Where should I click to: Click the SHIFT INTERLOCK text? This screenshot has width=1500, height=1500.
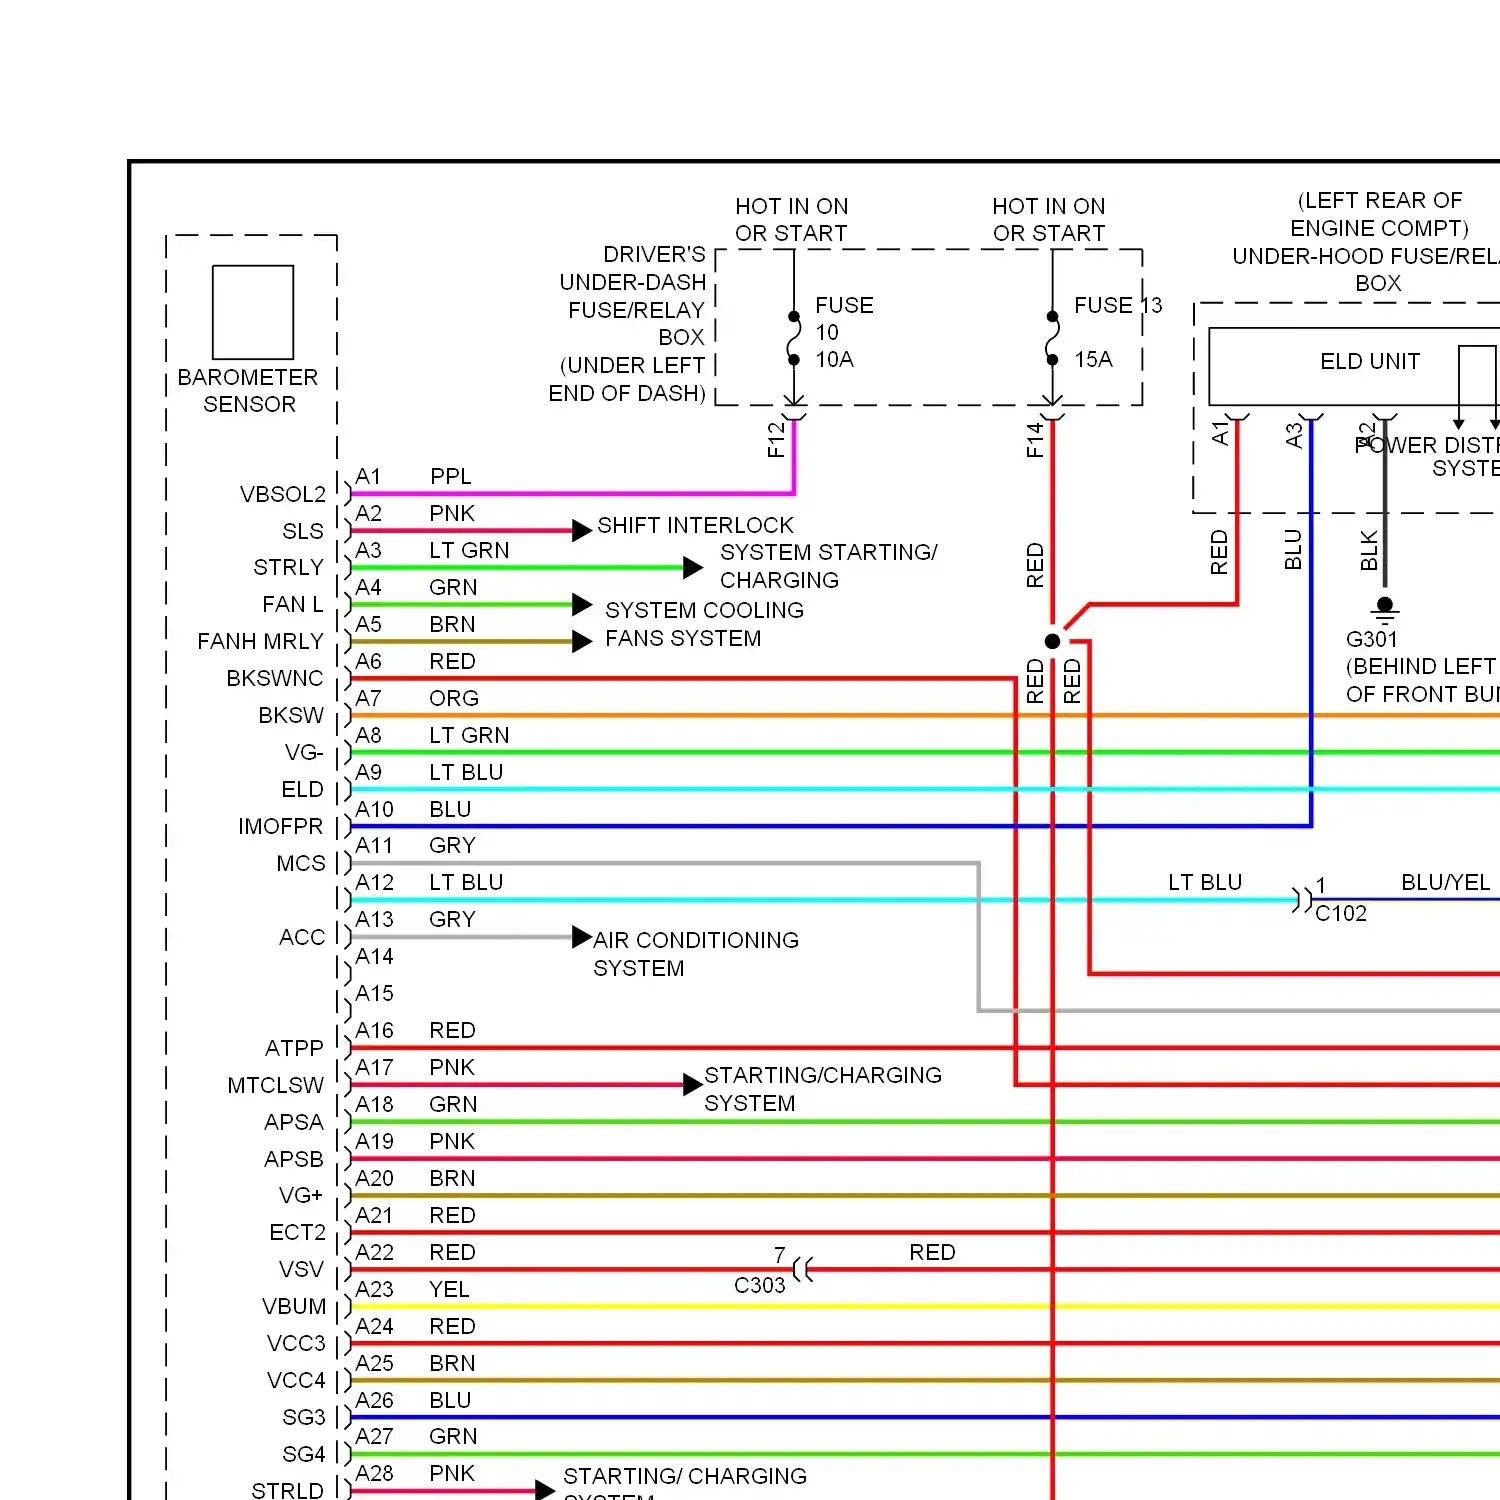[x=695, y=525]
